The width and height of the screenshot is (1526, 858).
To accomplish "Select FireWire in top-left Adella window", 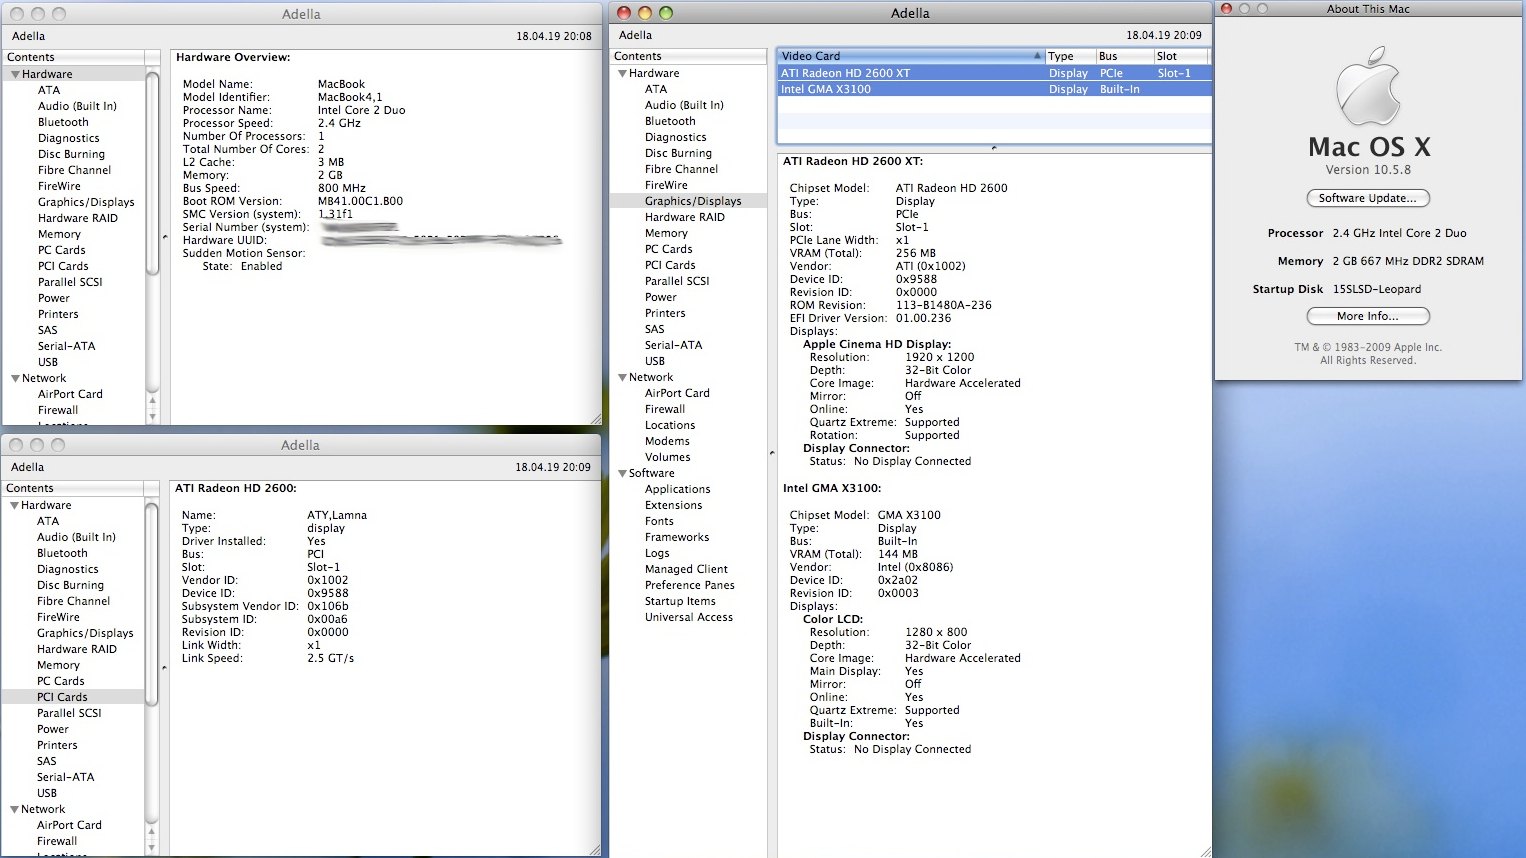I will [59, 186].
